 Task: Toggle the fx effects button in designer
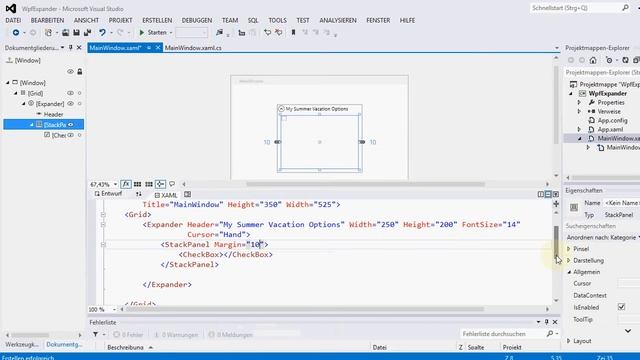(126, 184)
